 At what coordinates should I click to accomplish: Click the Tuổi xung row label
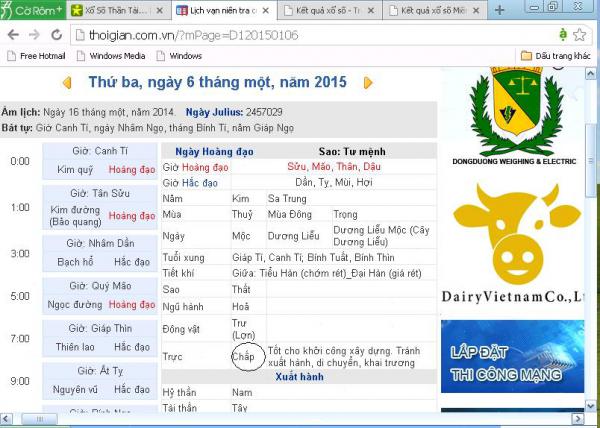point(183,258)
